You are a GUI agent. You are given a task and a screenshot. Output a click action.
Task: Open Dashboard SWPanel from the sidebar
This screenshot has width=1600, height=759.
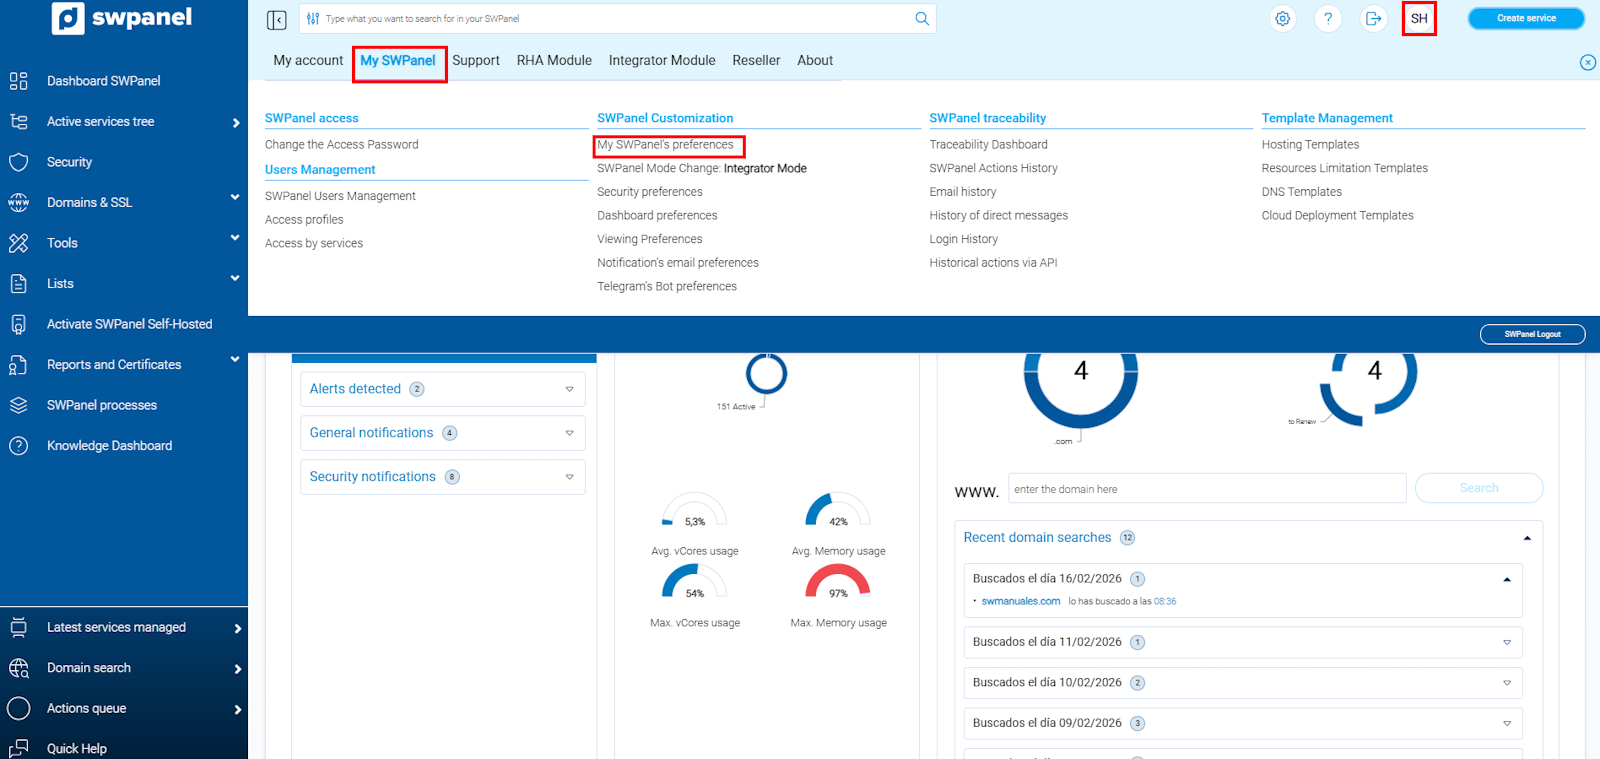tap(103, 81)
